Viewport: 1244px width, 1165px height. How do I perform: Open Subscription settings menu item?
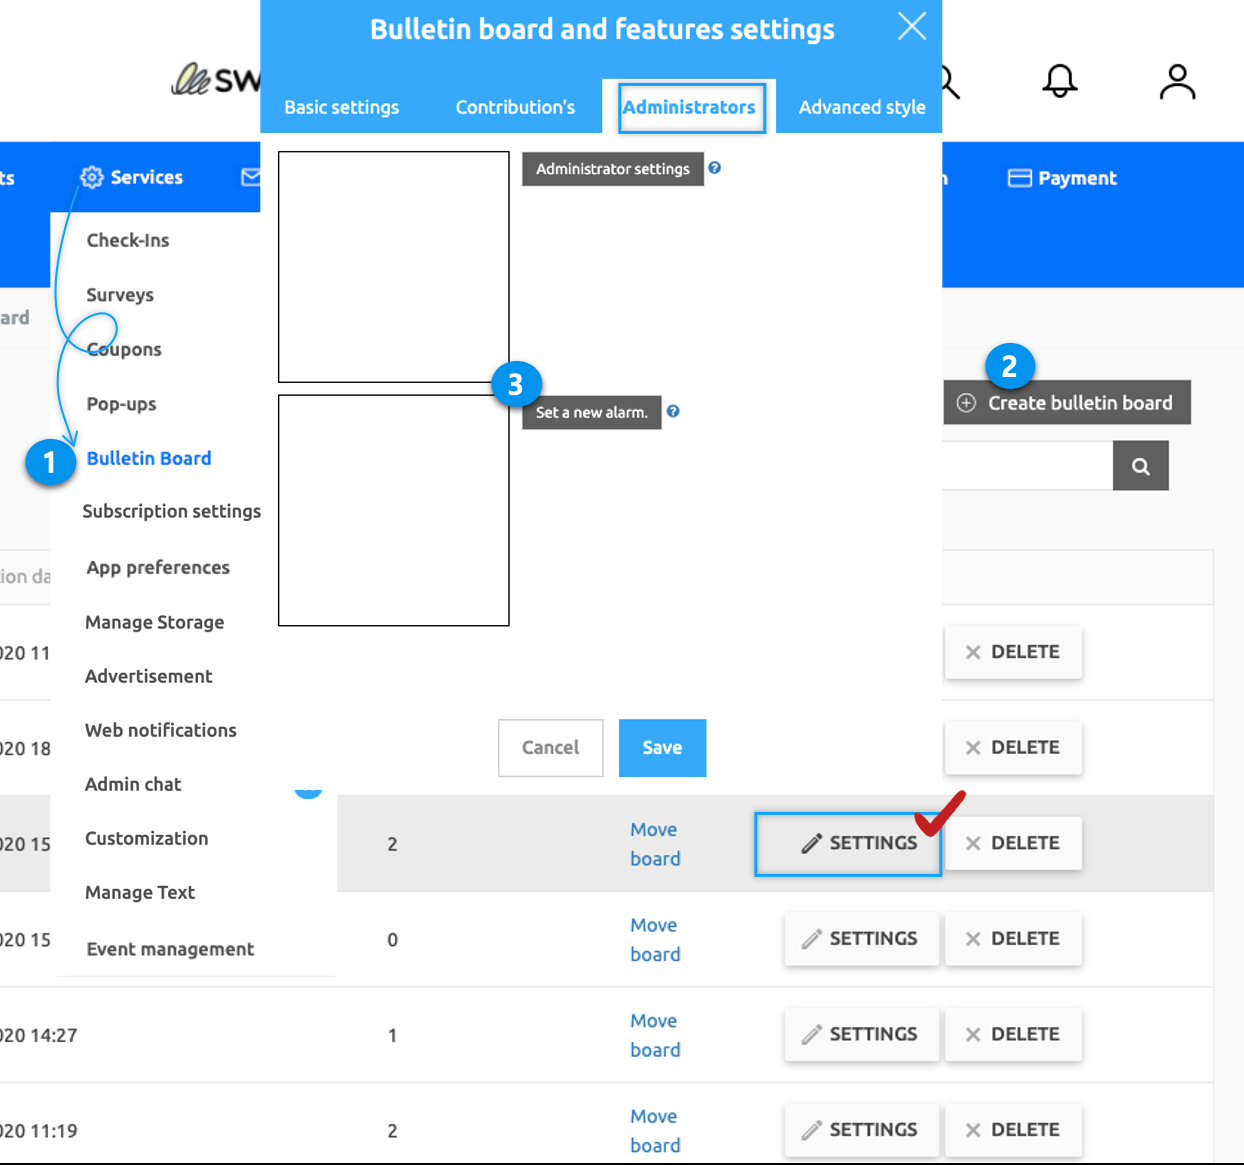[x=171, y=511]
